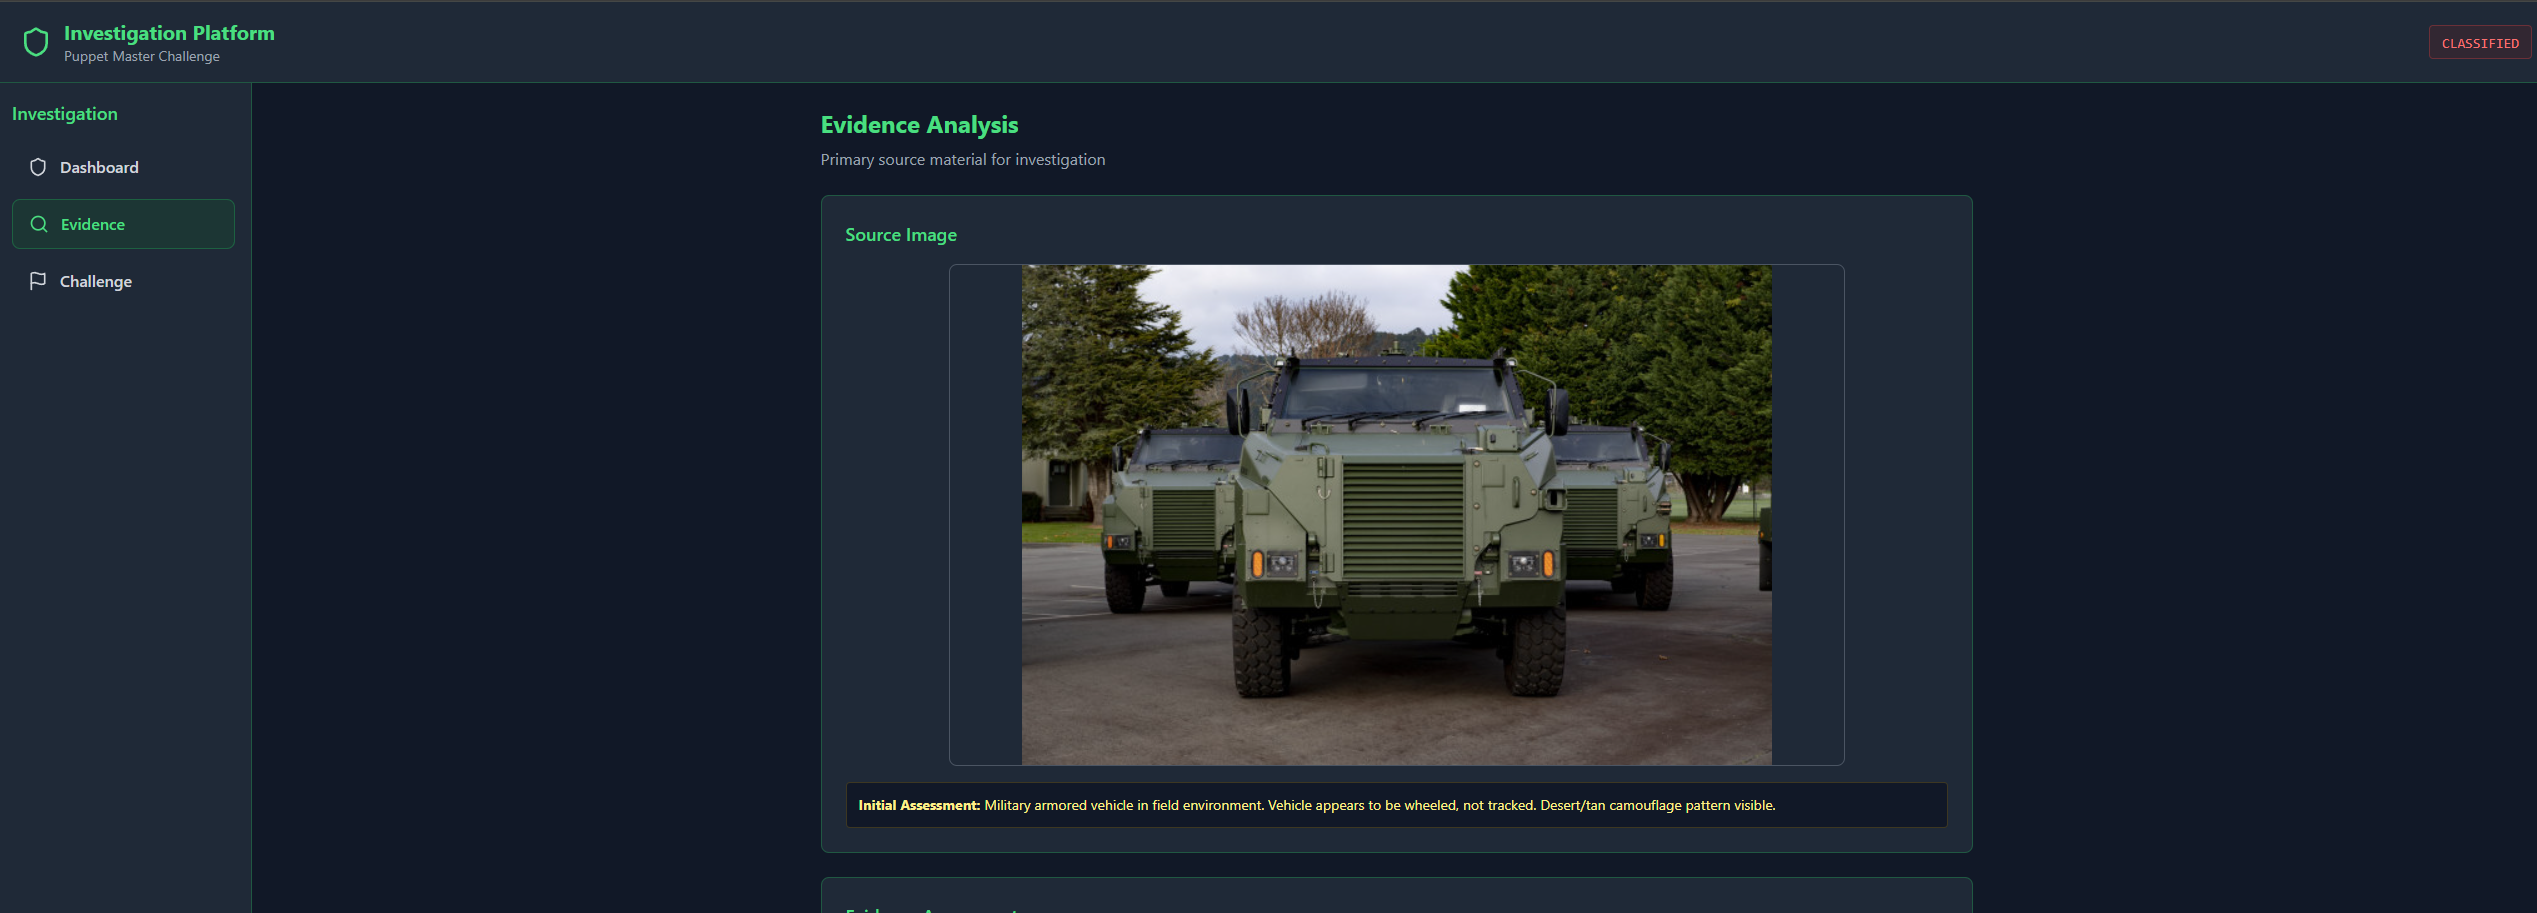Click the Primary source material subtitle text

coord(962,160)
